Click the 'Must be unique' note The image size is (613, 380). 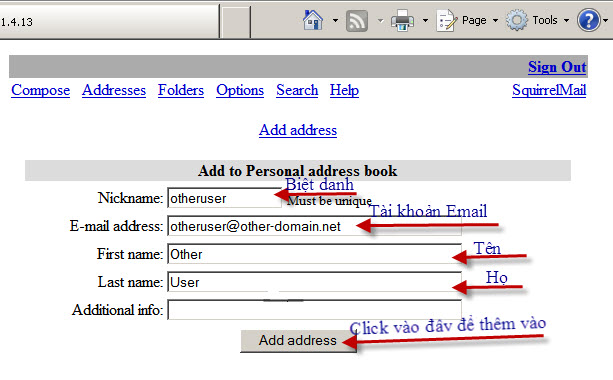(330, 201)
